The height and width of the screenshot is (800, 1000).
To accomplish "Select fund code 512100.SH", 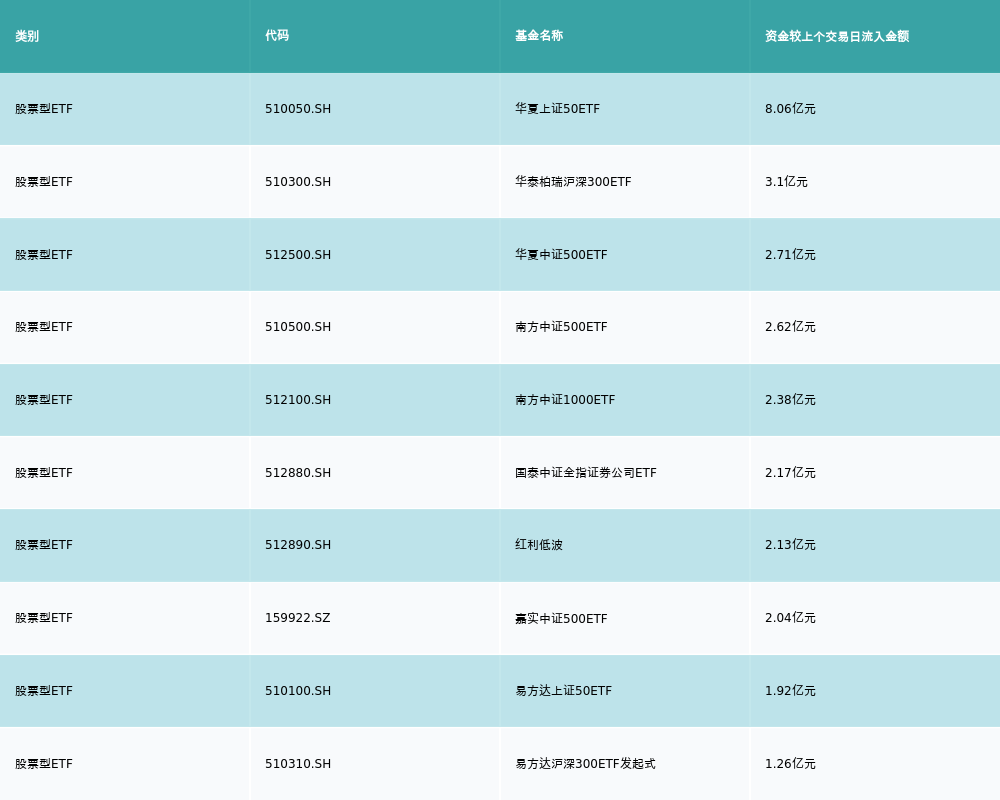I will 298,400.
